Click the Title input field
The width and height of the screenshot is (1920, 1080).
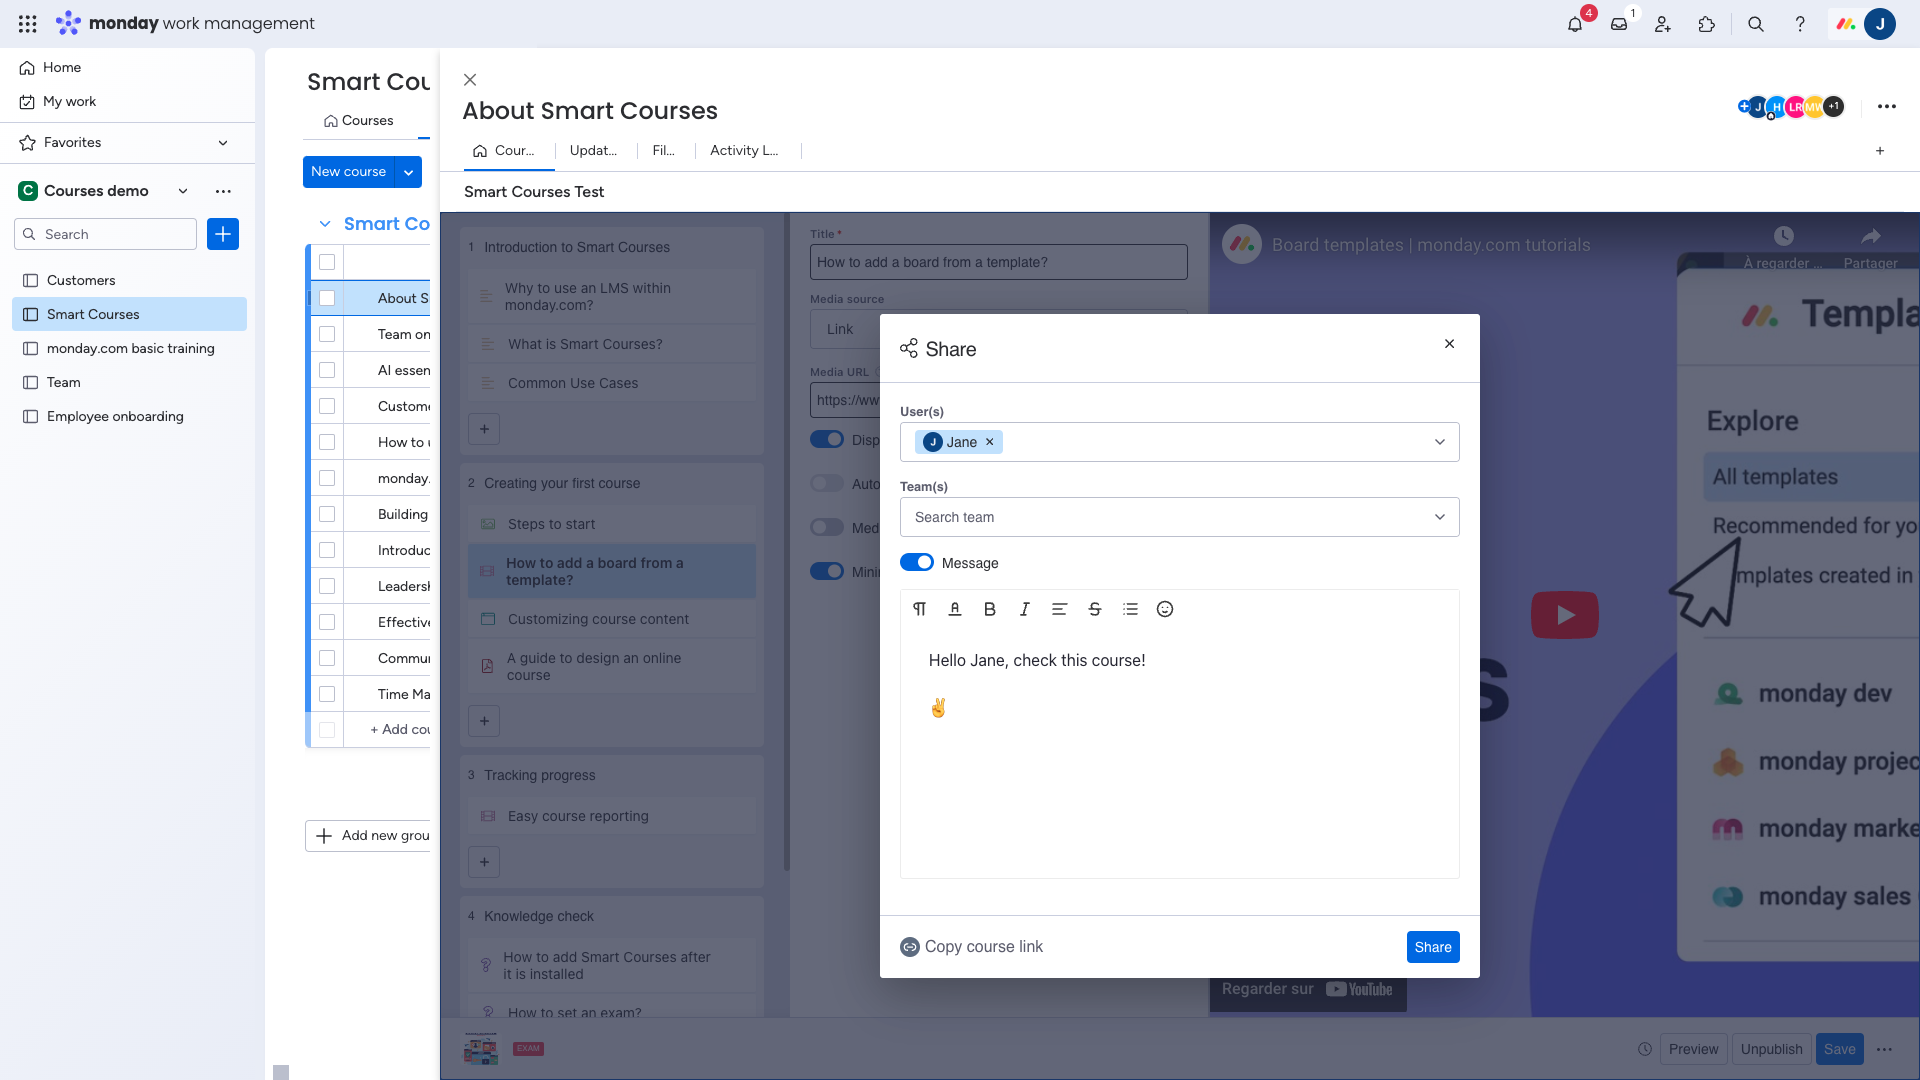point(998,262)
